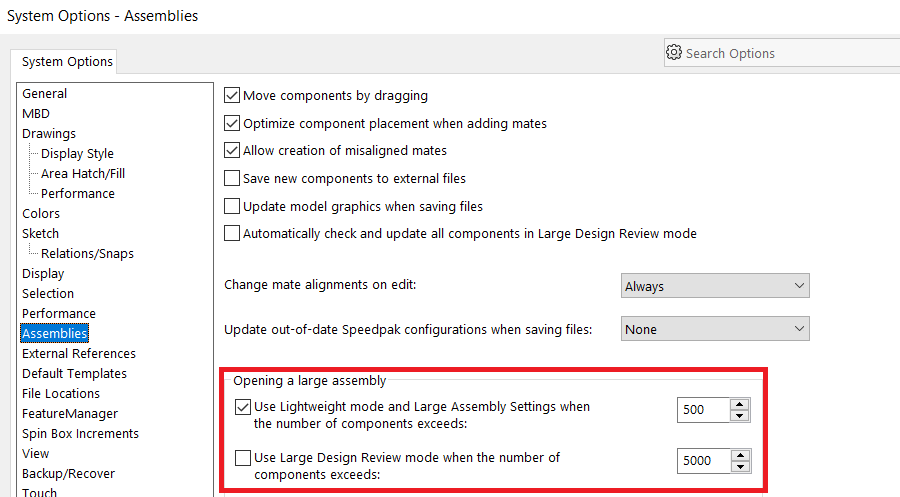This screenshot has width=900, height=497.
Task: Open the External References category
Action: pyautogui.click(x=79, y=353)
